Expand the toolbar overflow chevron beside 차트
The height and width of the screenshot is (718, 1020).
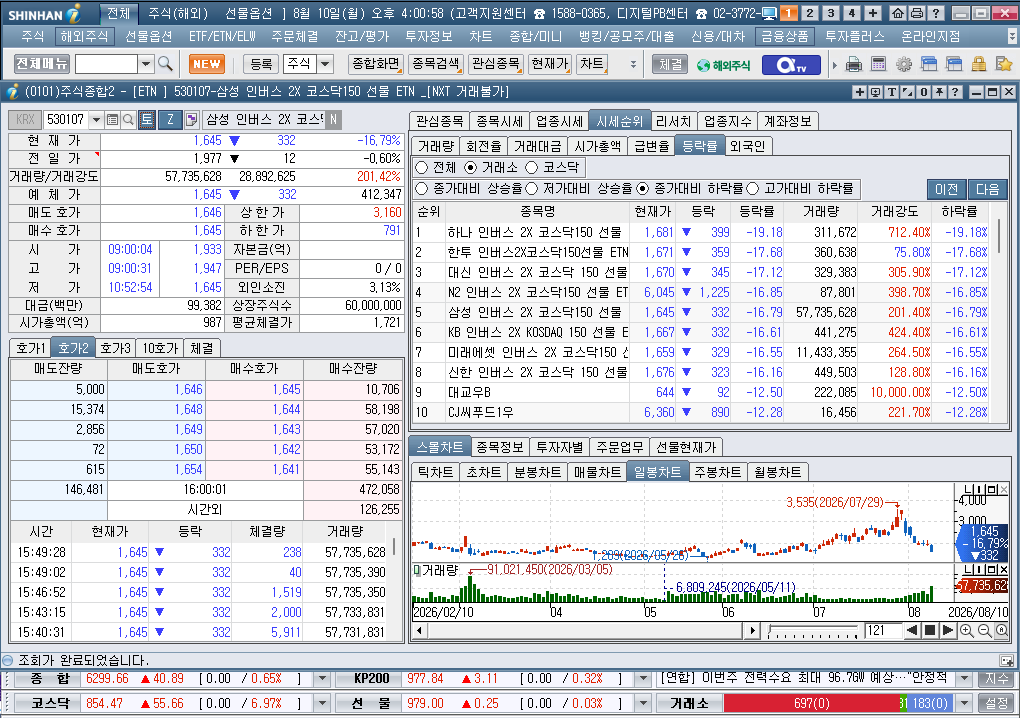click(633, 64)
